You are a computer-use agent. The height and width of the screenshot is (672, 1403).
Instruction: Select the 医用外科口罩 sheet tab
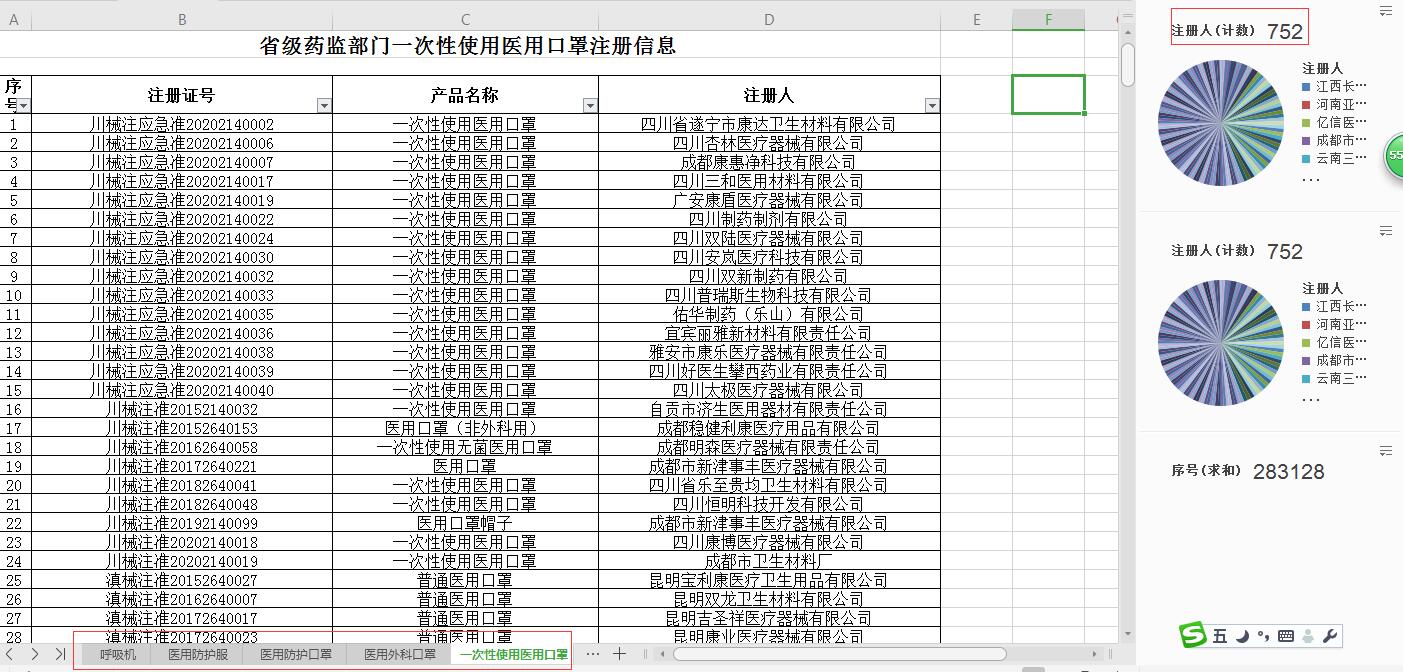pyautogui.click(x=399, y=654)
